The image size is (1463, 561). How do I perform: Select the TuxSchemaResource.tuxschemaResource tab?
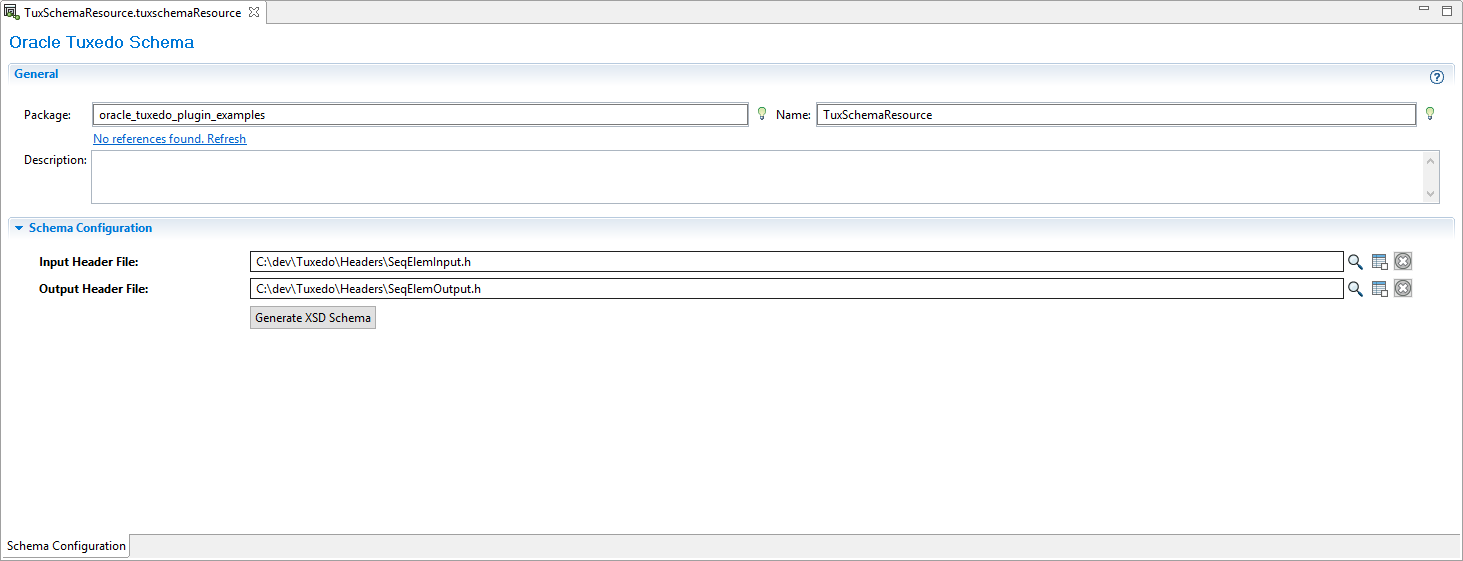pos(132,13)
